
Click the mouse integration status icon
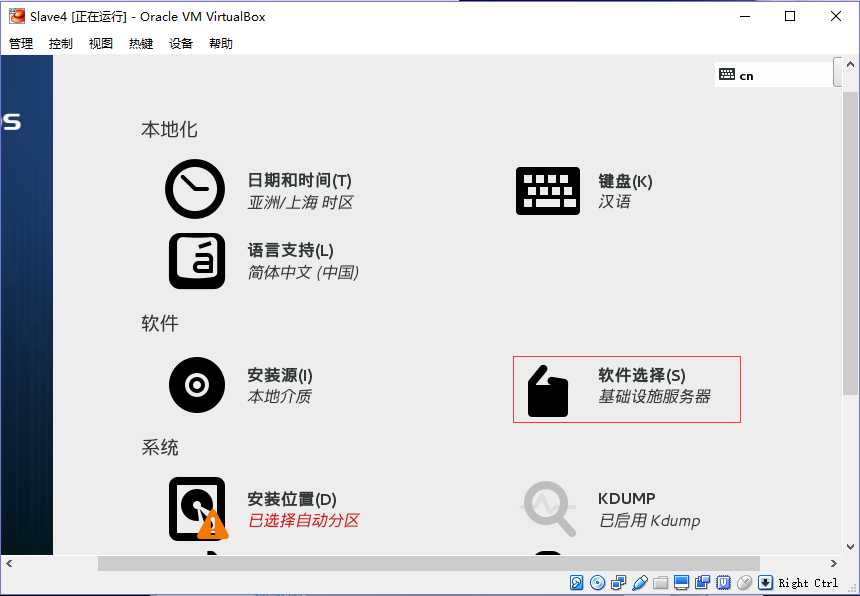[x=744, y=582]
